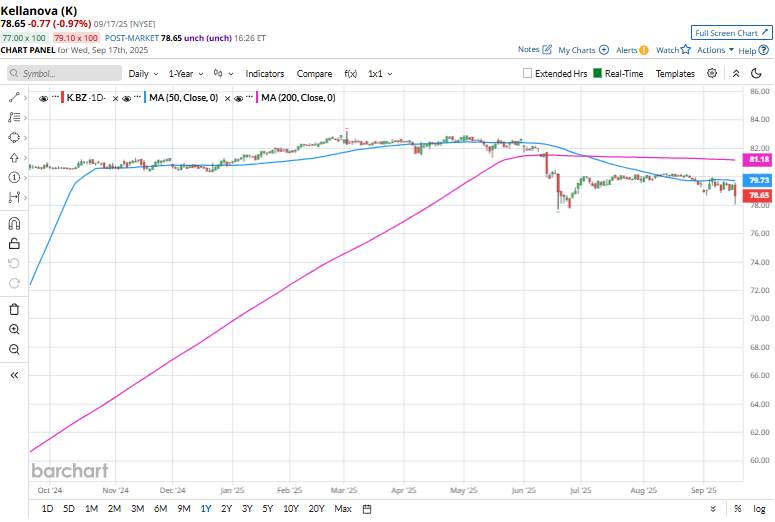Remove the MA 50 indicator
The width and height of the screenshot is (775, 522).
227,98
